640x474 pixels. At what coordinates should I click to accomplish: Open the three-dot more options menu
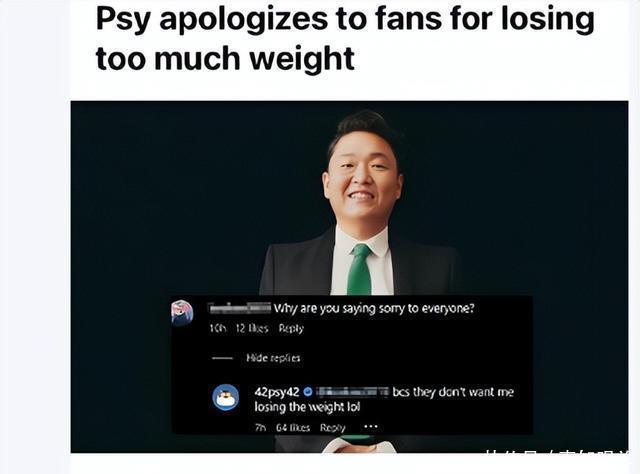click(x=371, y=427)
